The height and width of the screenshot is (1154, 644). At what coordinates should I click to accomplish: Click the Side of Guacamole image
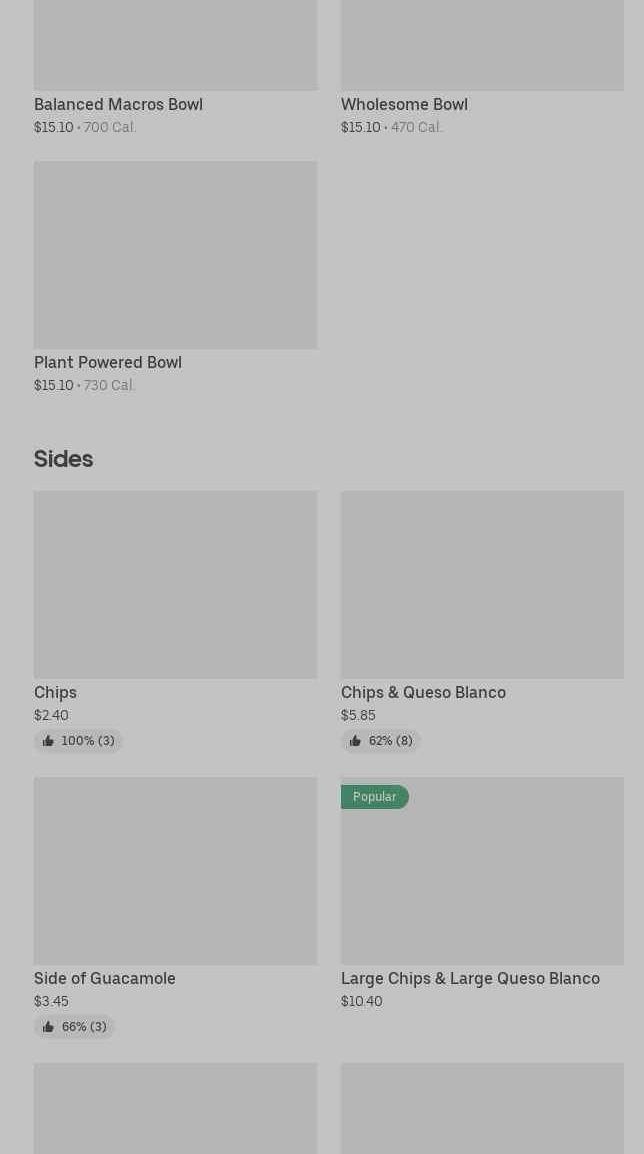point(175,870)
